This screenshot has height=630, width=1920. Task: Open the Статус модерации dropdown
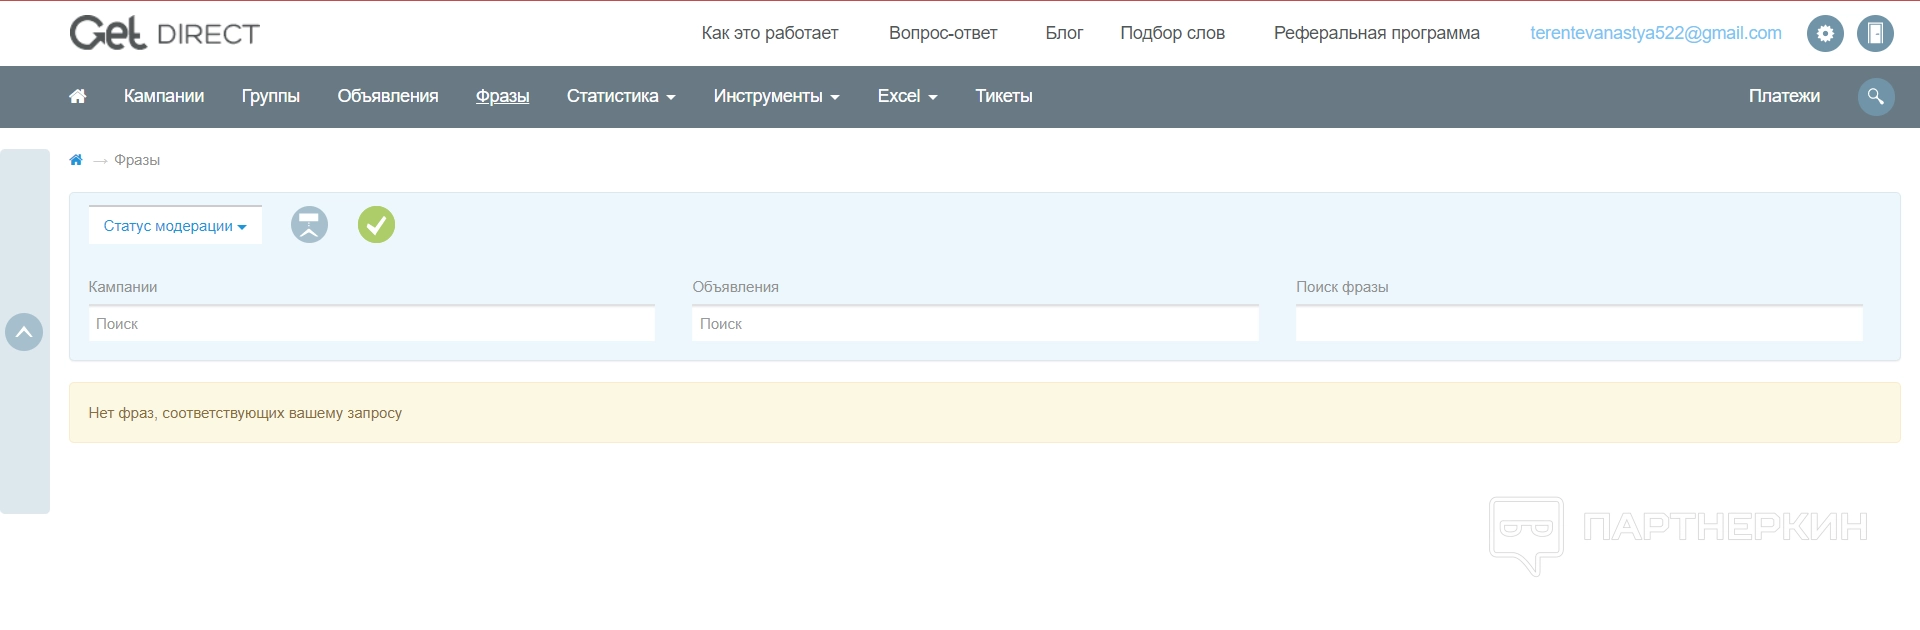click(175, 226)
